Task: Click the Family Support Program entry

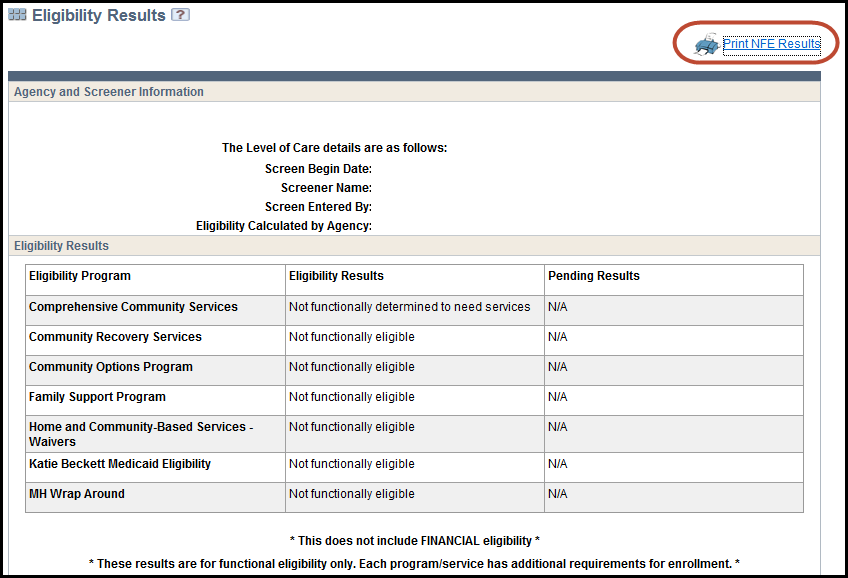Action: [x=97, y=397]
